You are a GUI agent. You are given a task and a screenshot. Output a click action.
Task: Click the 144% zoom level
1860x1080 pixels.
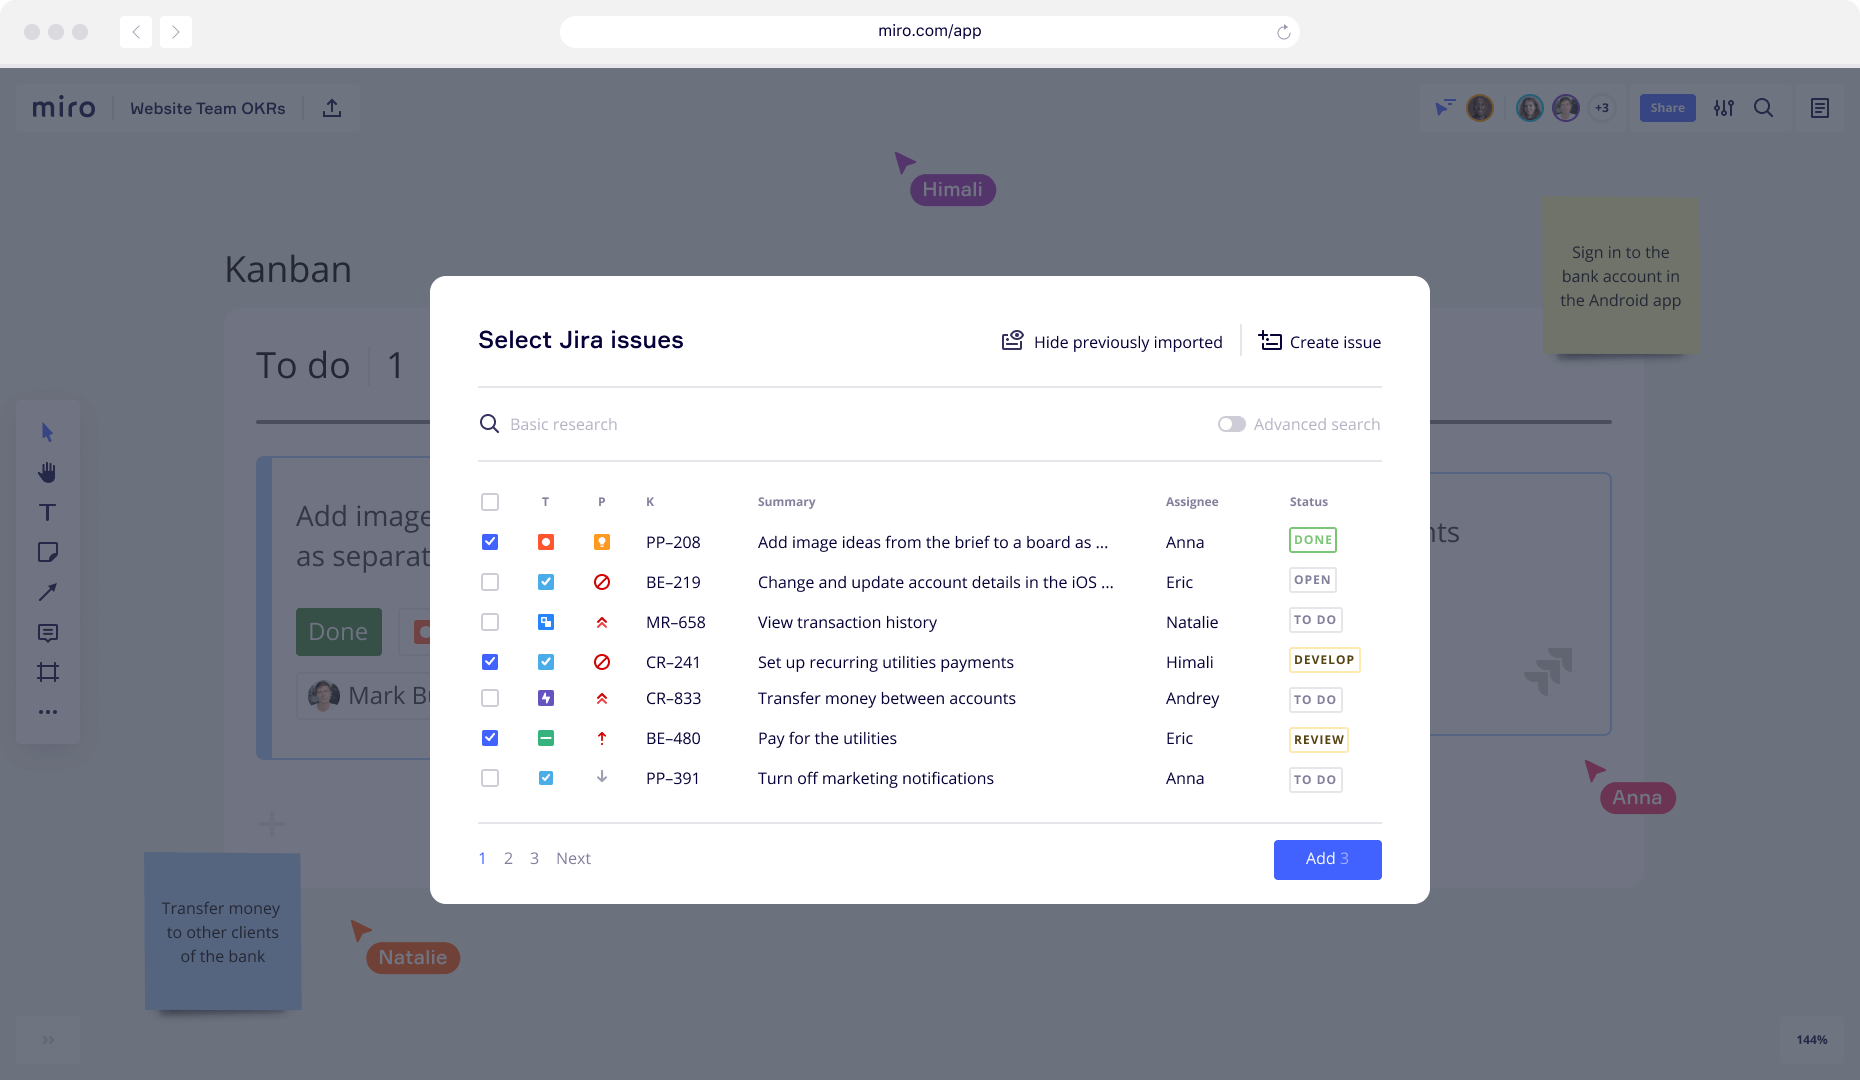tap(1811, 1040)
